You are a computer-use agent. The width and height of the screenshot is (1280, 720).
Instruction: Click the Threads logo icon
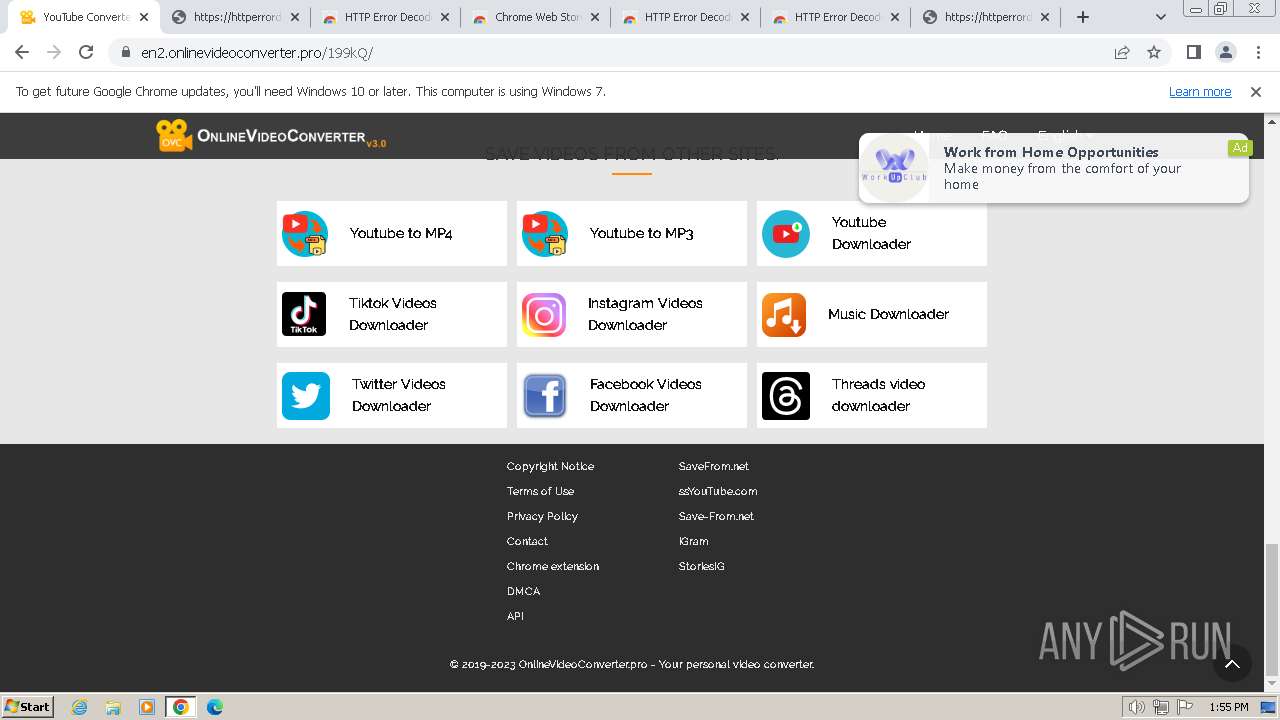point(786,396)
